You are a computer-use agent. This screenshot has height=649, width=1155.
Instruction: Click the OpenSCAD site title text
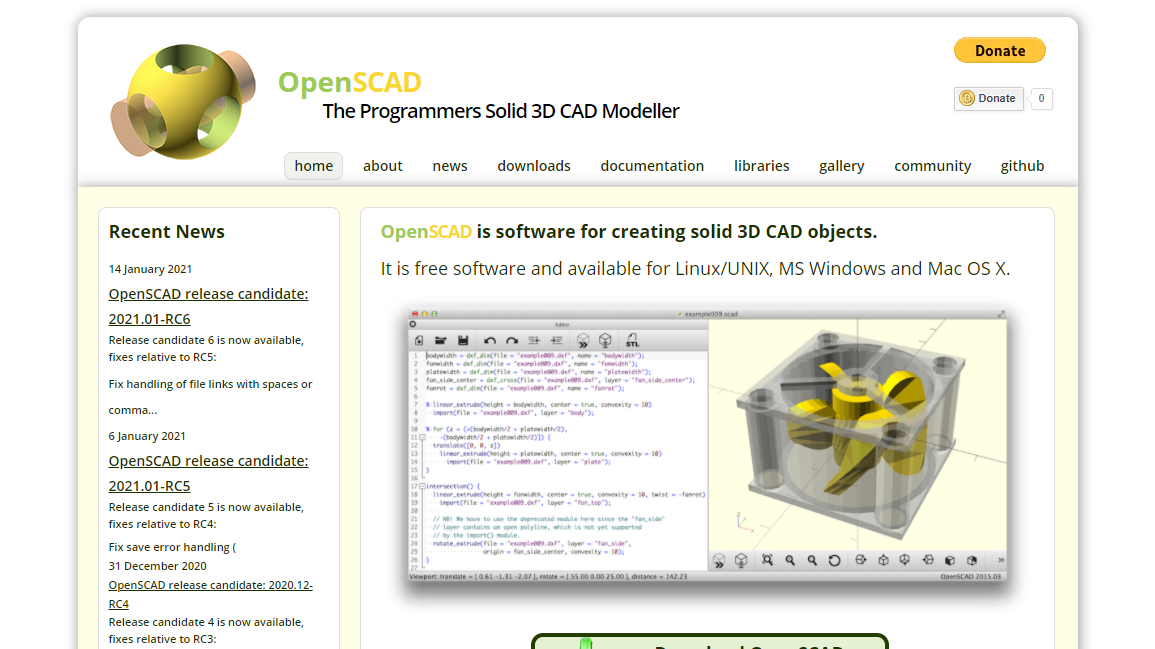coord(350,82)
